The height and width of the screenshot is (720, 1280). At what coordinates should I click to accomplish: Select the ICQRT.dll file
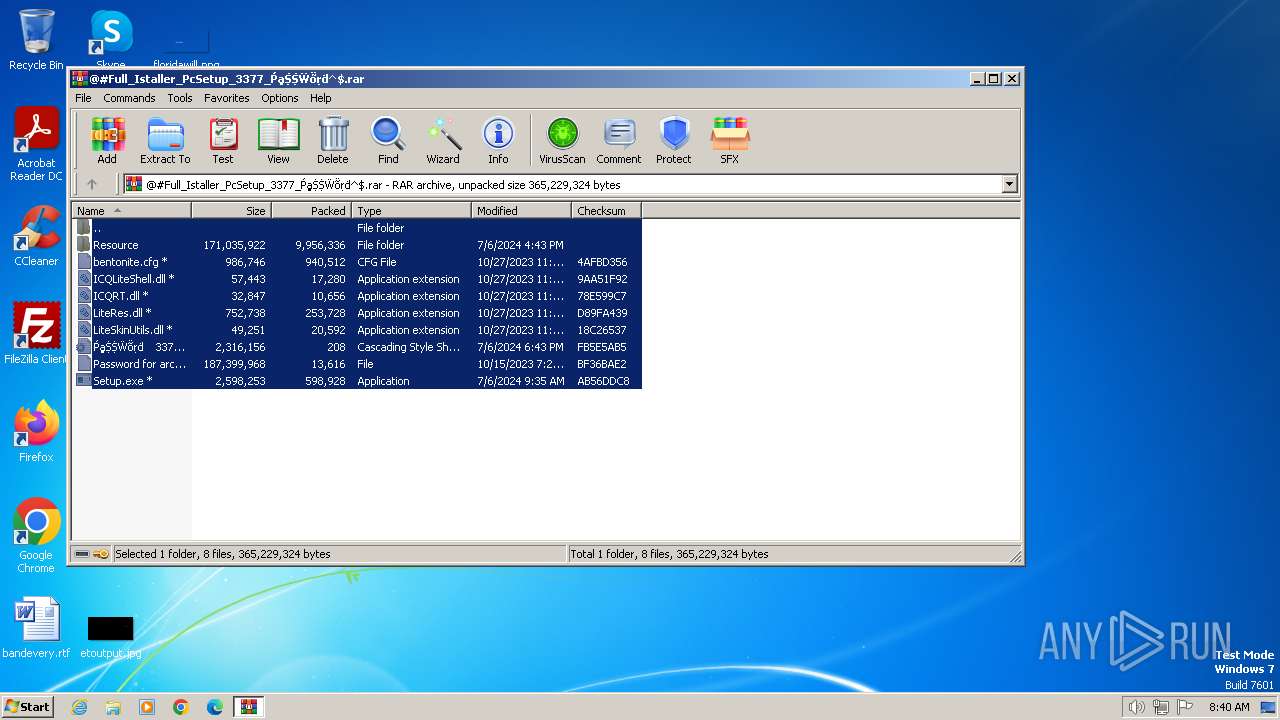click(x=358, y=296)
